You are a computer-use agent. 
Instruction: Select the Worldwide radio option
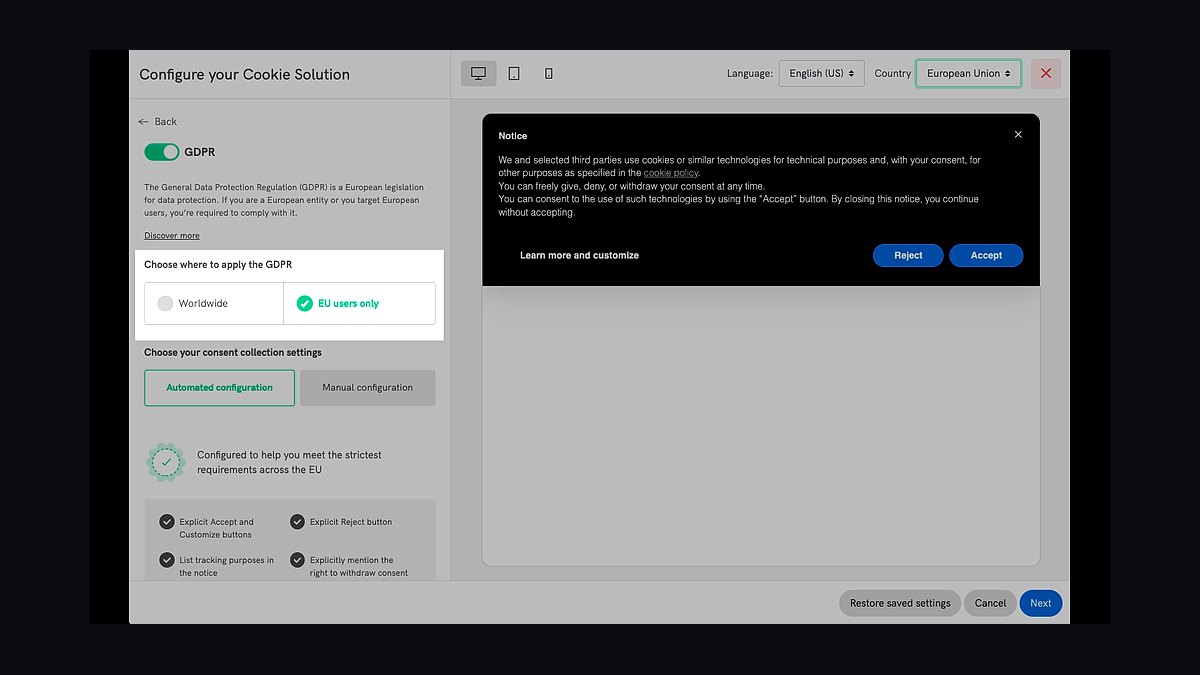click(x=214, y=303)
